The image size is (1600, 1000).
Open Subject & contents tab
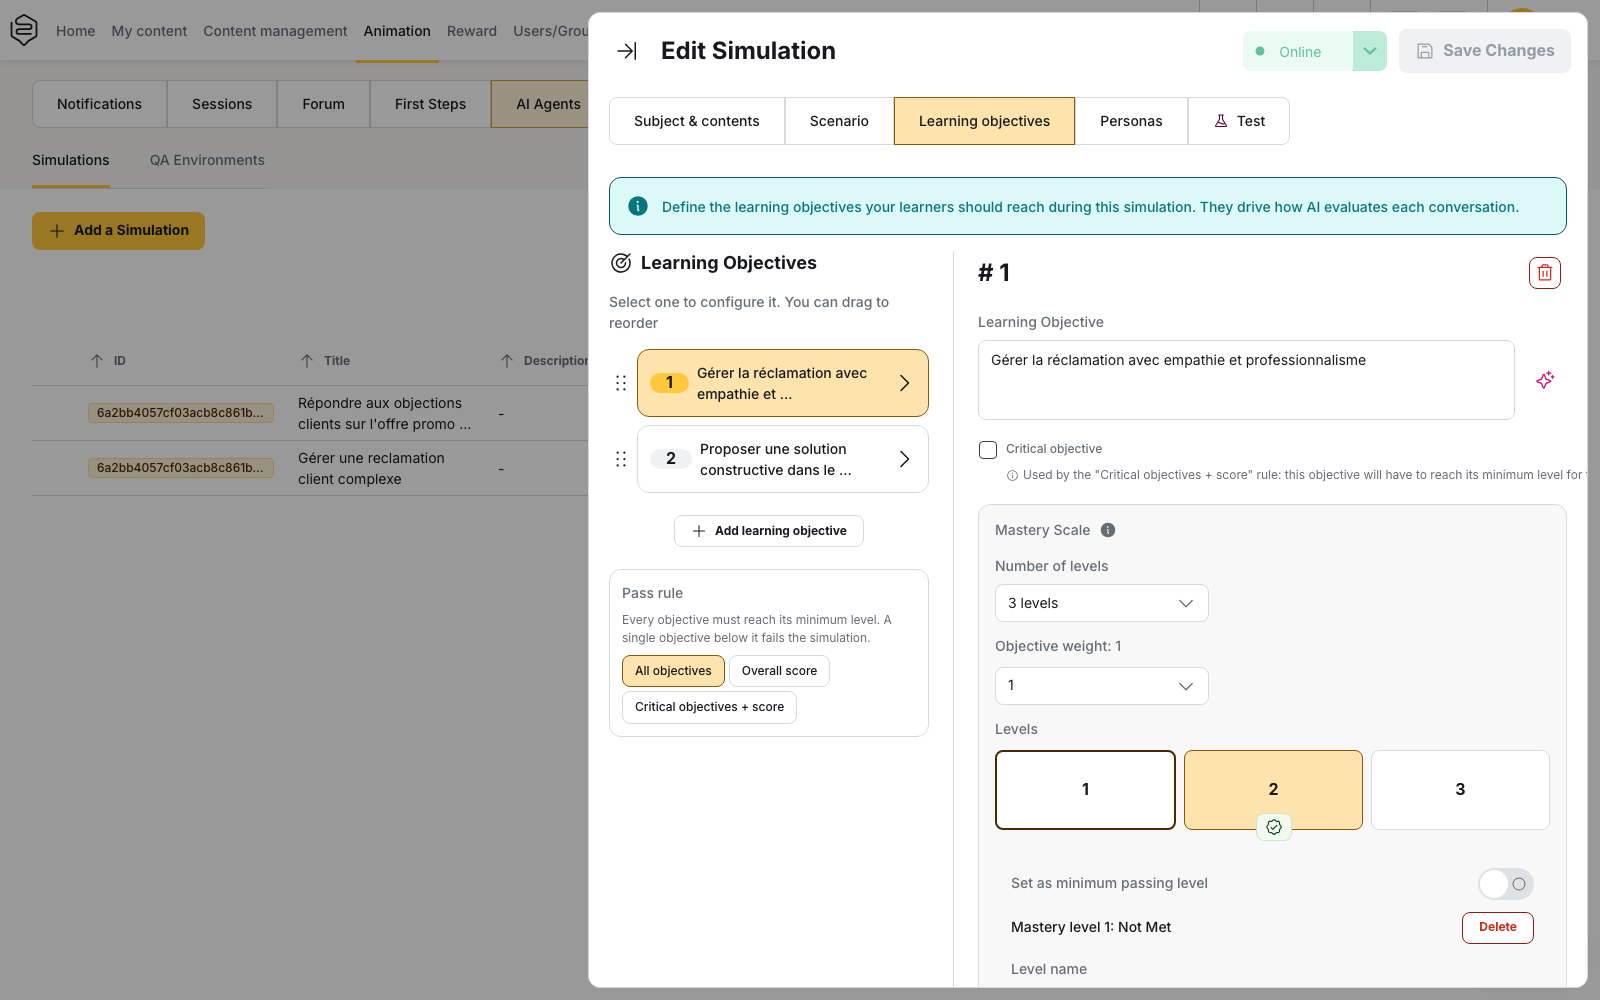click(x=697, y=121)
